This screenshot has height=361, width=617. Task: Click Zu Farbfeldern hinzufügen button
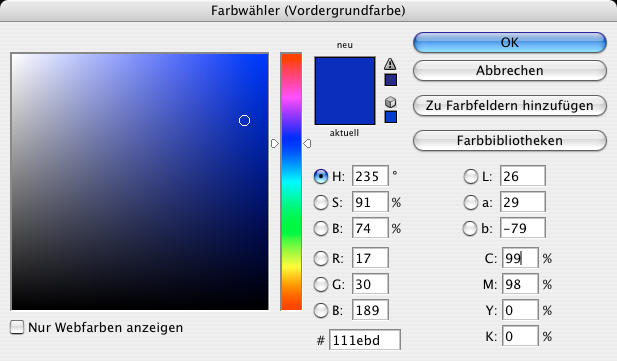[510, 106]
